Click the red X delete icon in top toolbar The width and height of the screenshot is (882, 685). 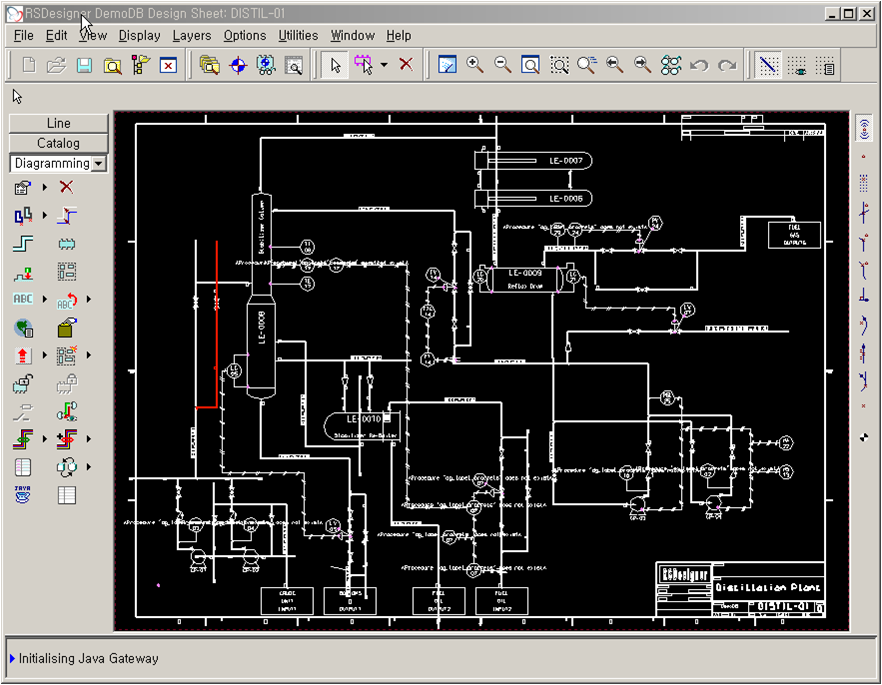point(406,65)
